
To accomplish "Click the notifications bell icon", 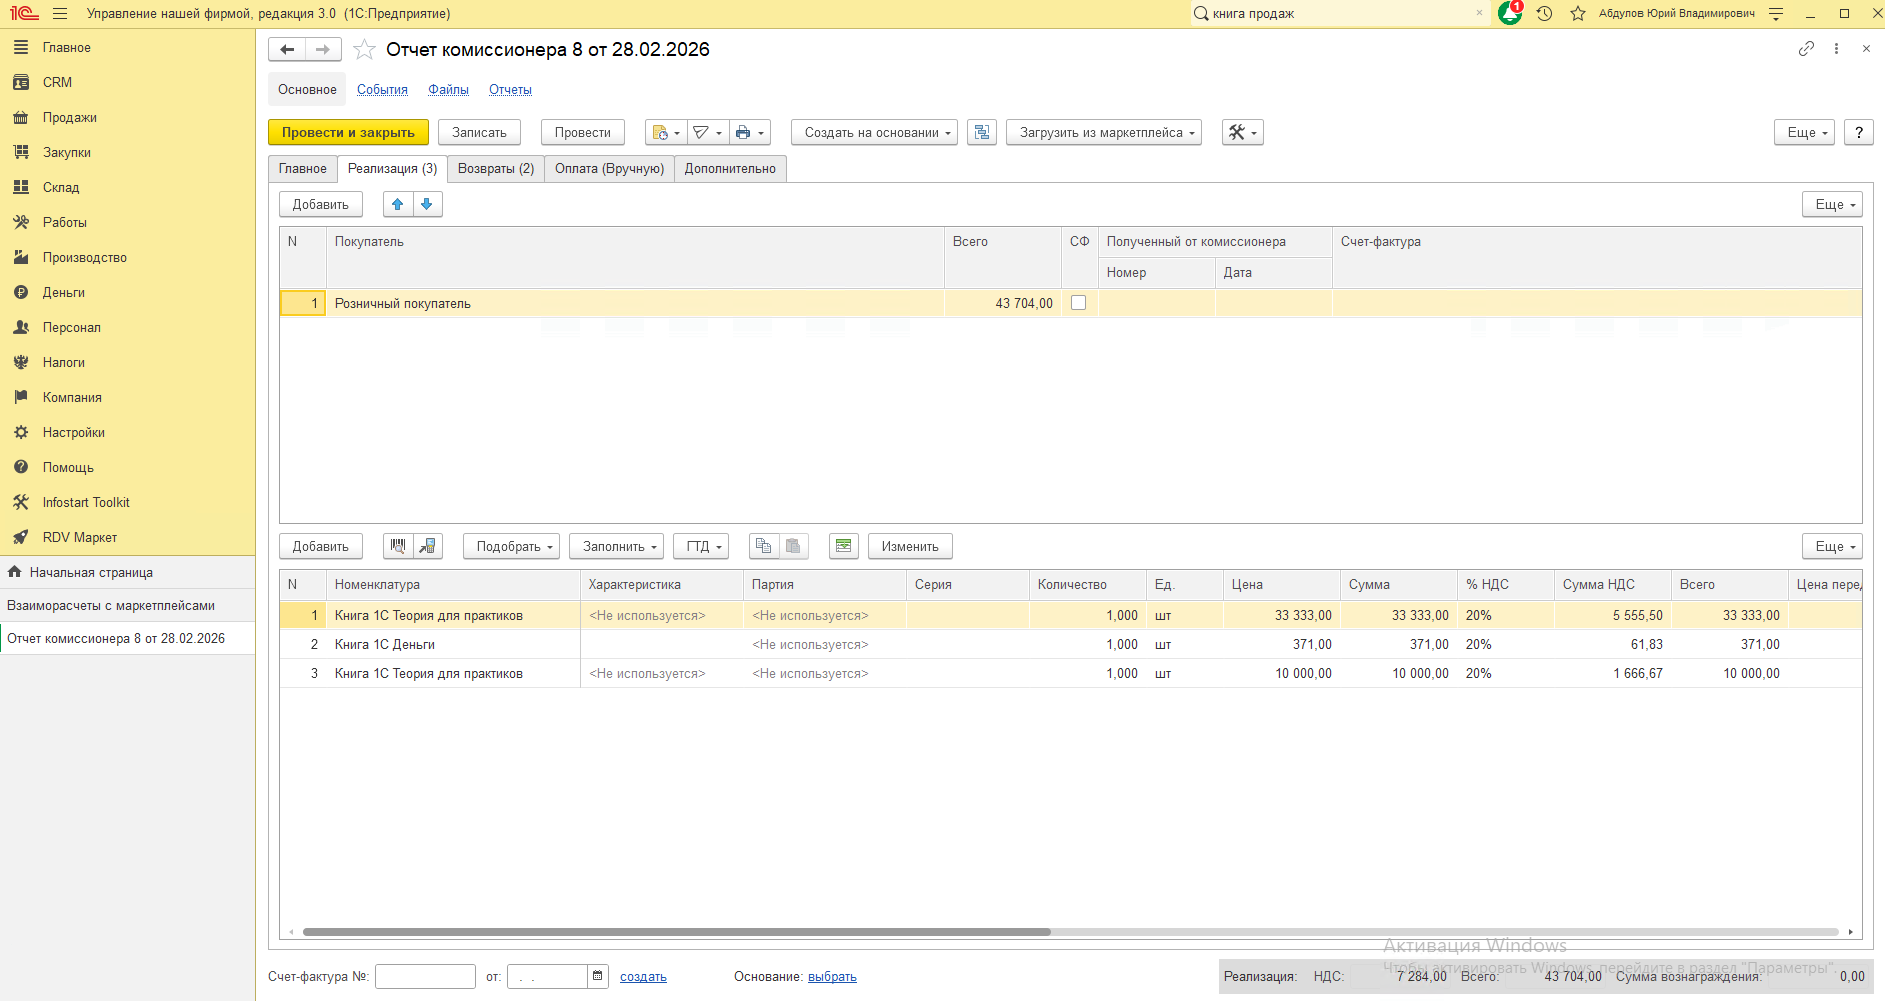I will tap(1510, 13).
